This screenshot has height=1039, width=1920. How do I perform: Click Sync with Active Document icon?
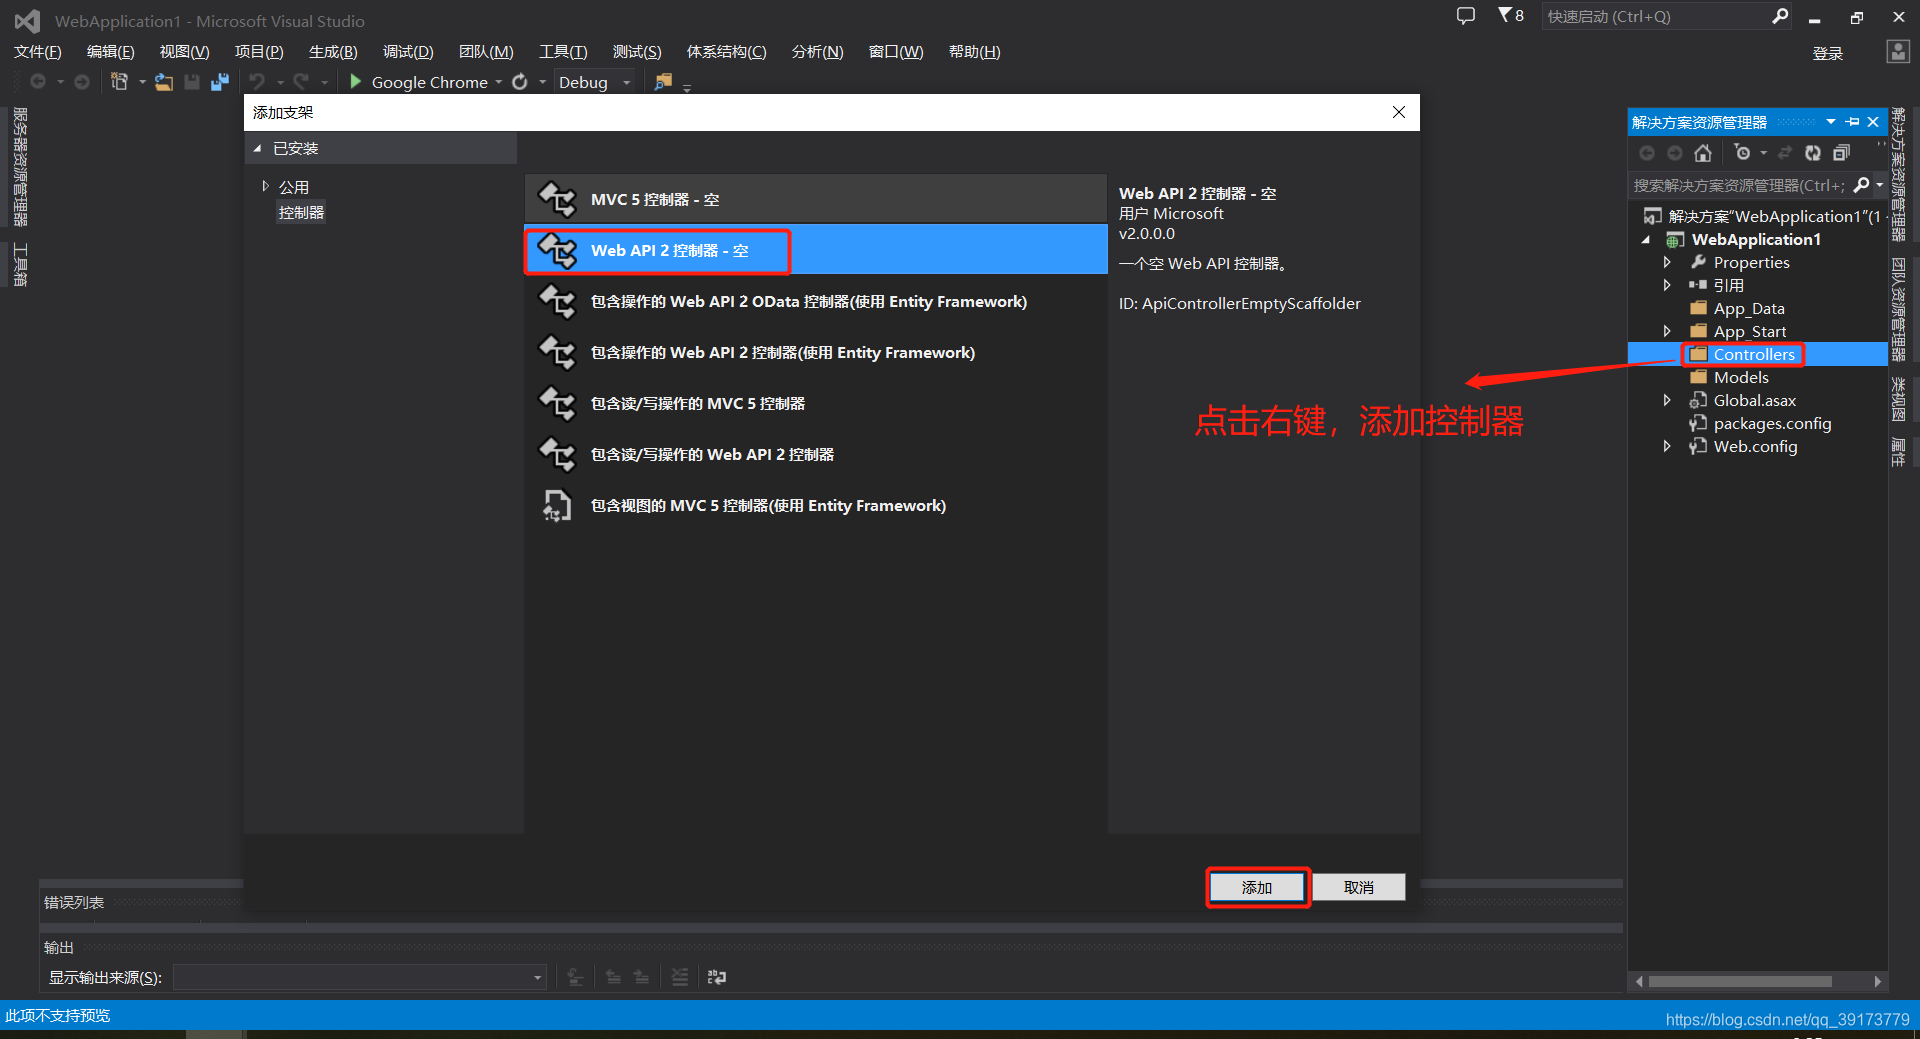[1785, 153]
